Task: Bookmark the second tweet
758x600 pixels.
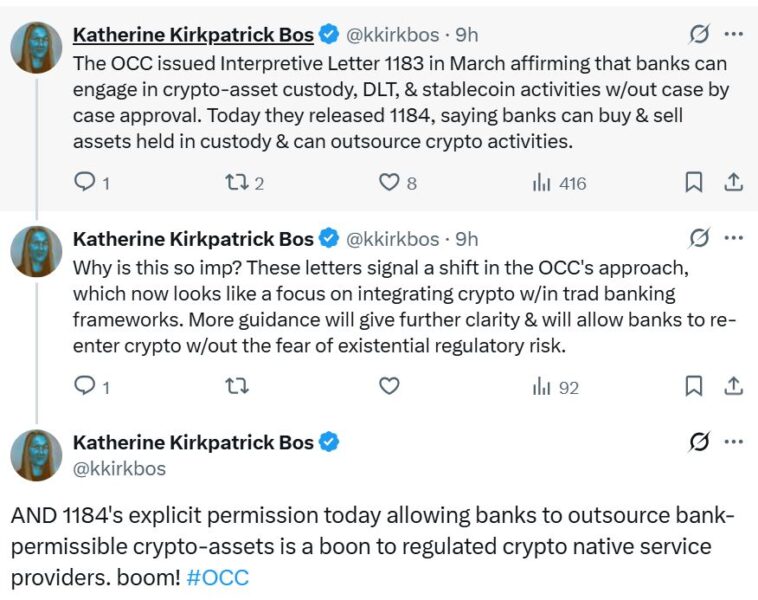Action: coord(693,387)
